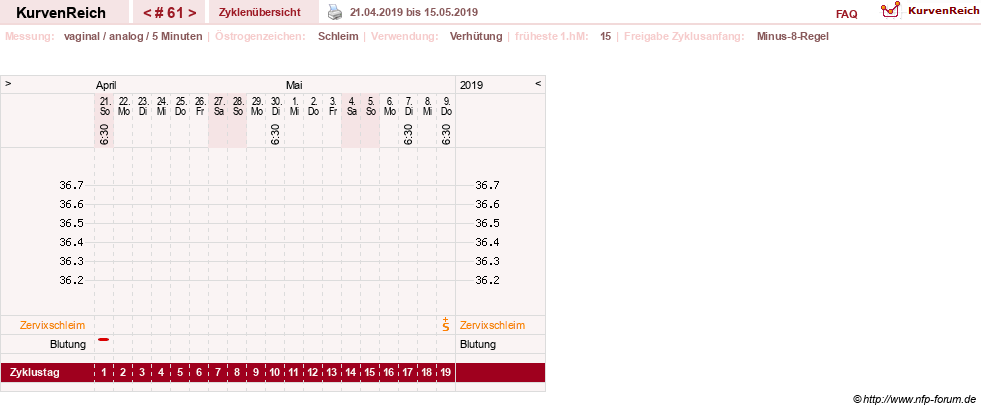
Task: Expand chart with left '>' arrow
Action: tap(8, 84)
